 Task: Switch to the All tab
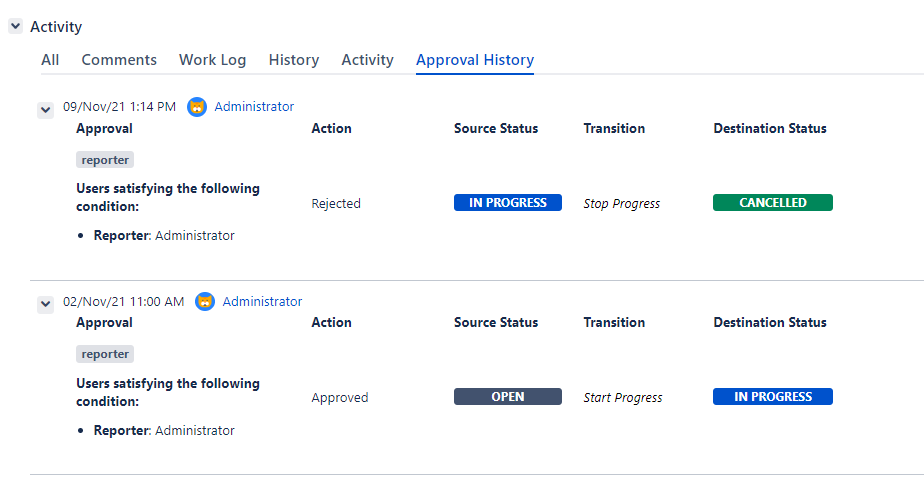(50, 60)
